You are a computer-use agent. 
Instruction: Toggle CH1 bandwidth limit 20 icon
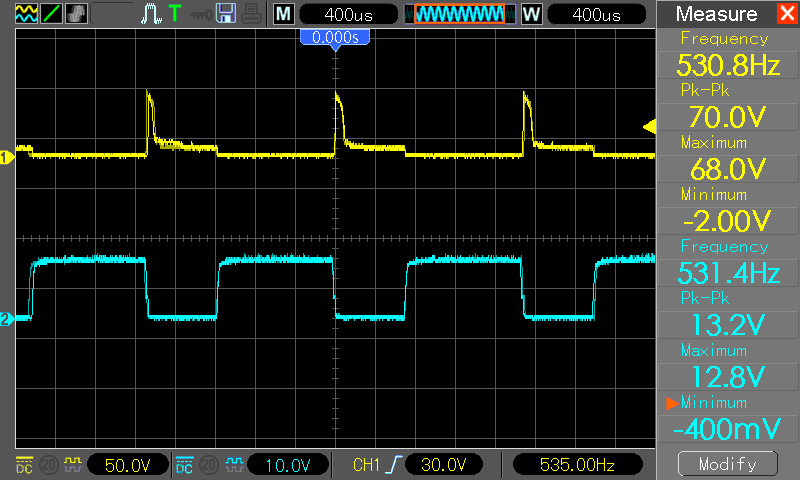tap(49, 465)
